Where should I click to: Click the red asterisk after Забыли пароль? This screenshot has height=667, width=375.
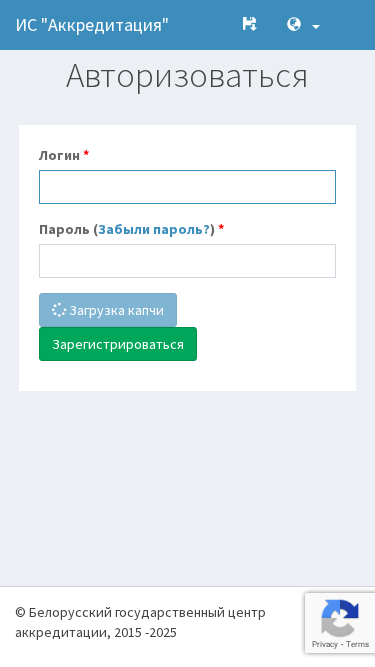[221, 228]
